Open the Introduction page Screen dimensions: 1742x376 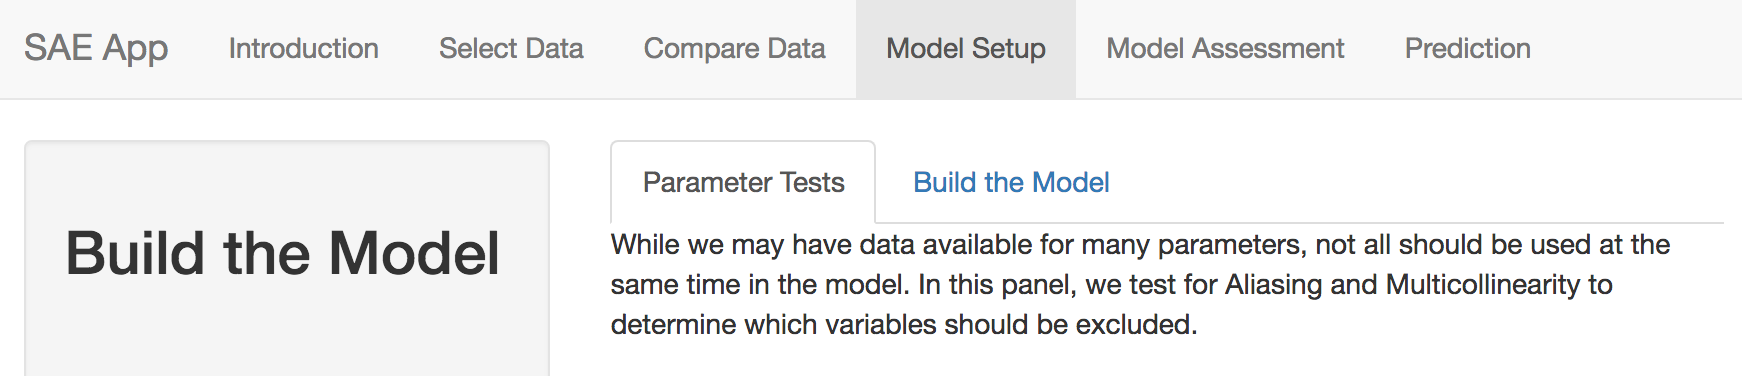click(x=303, y=48)
